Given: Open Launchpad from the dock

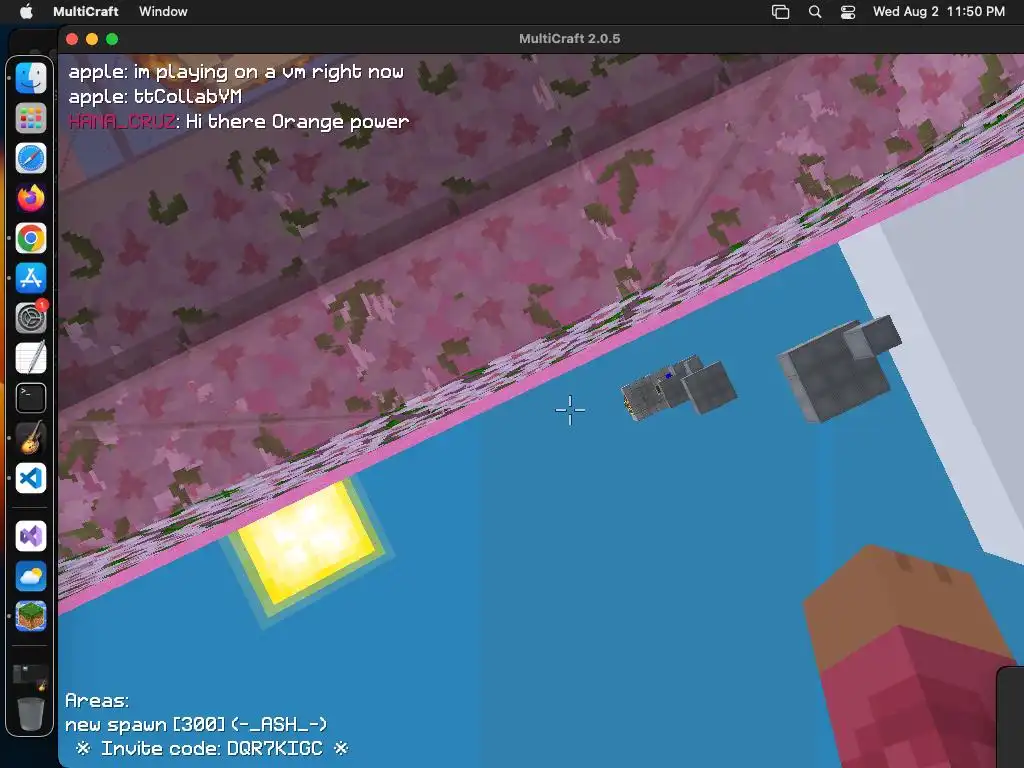Looking at the screenshot, I should pos(31,119).
